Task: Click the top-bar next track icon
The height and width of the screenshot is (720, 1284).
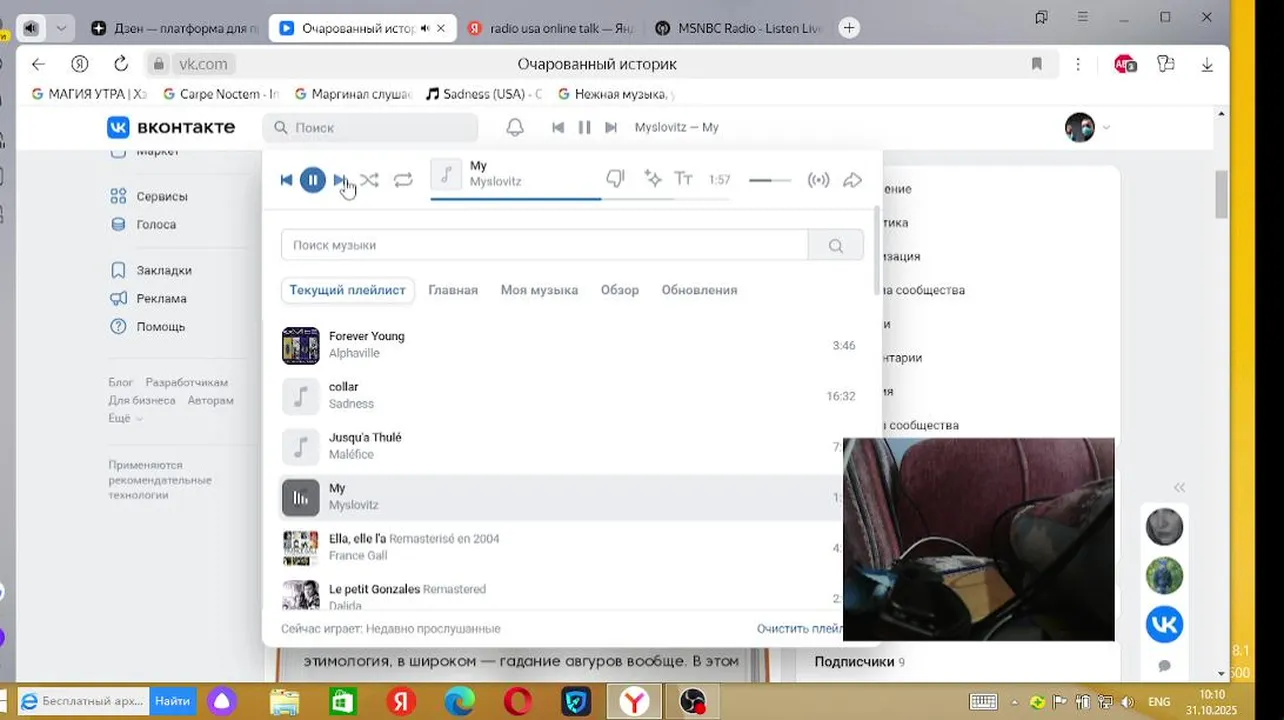Action: pyautogui.click(x=611, y=127)
